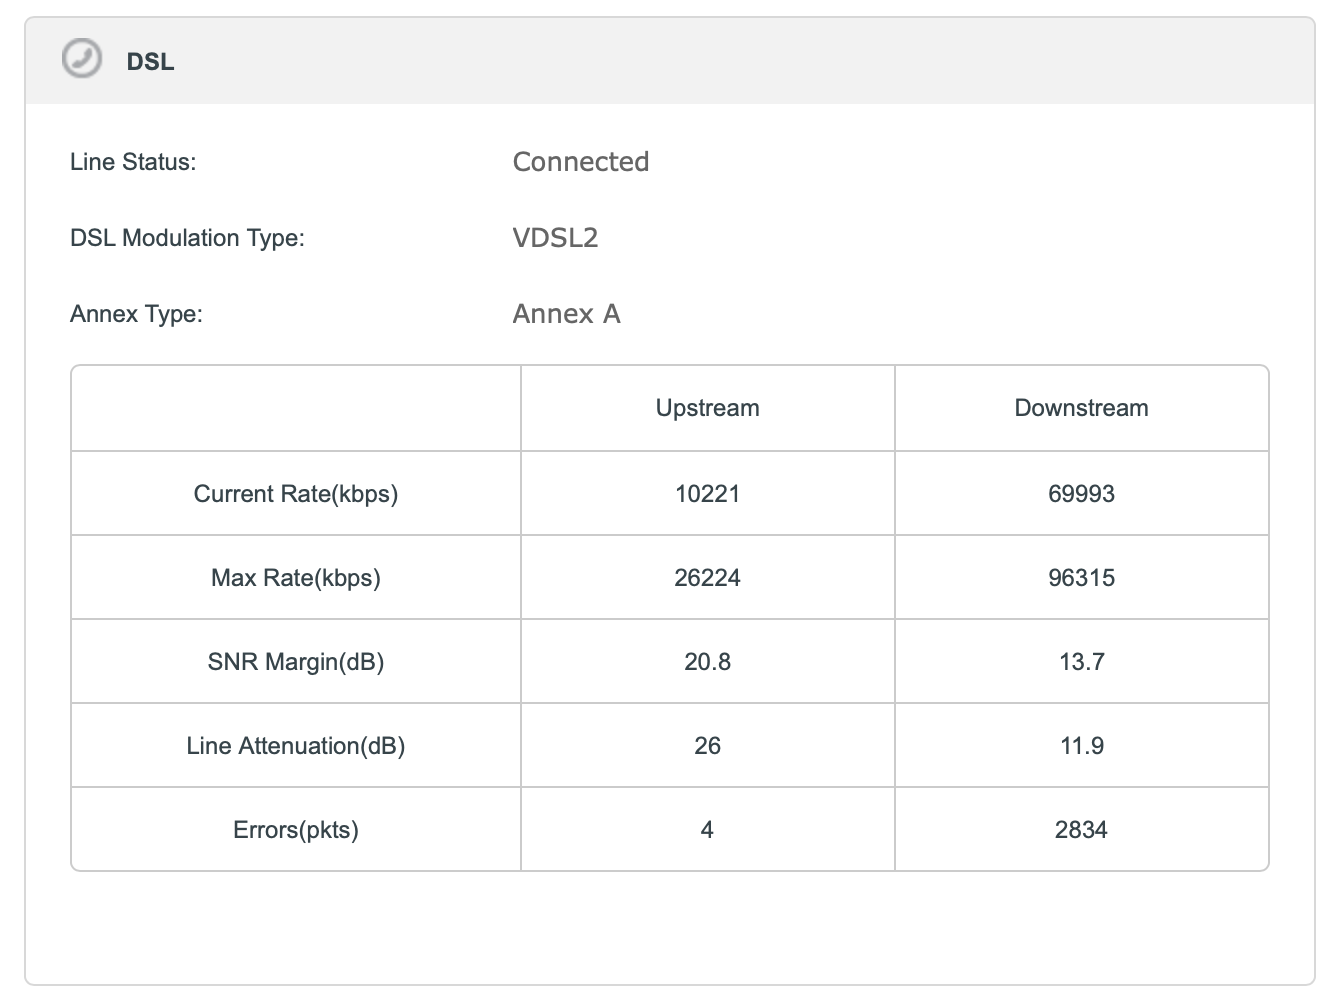This screenshot has height=1004, width=1338.
Task: Click upstream current rate value 10221
Action: click(x=707, y=494)
